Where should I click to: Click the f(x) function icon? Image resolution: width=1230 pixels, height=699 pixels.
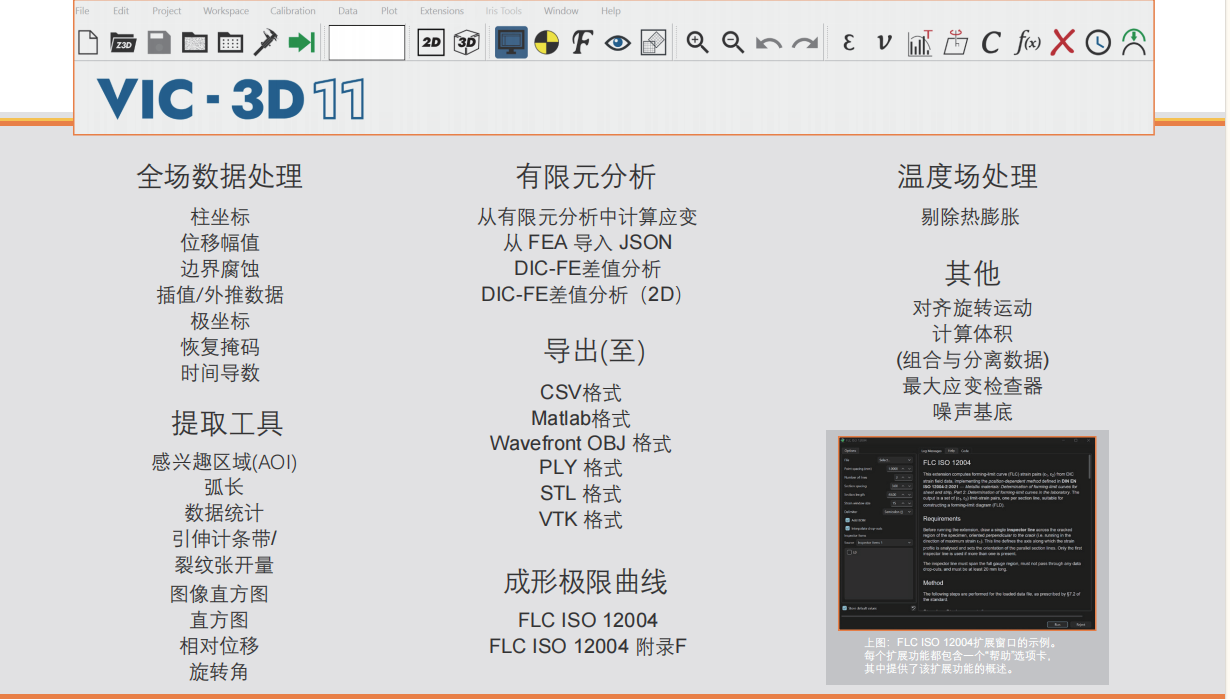point(1027,43)
